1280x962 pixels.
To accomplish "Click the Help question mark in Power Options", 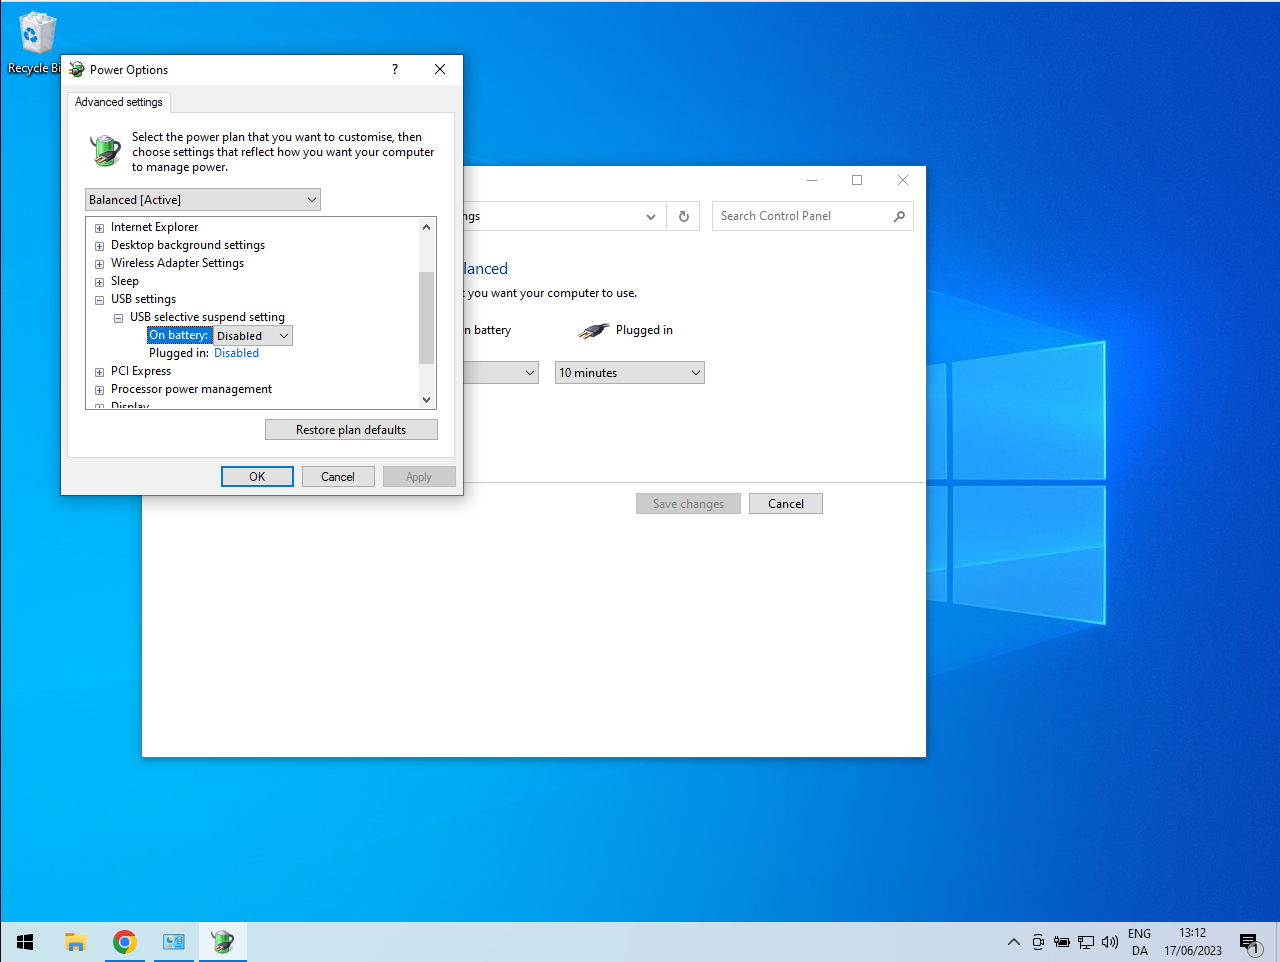I will [395, 69].
